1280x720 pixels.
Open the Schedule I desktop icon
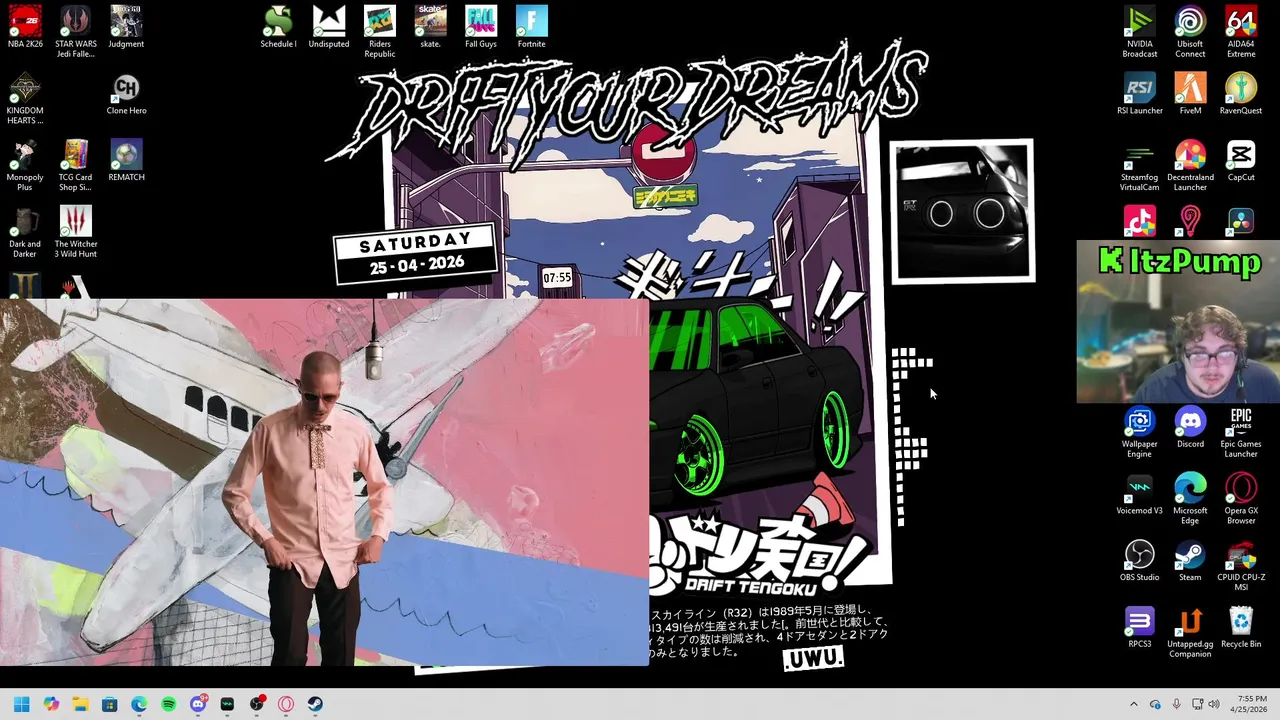pos(278,27)
